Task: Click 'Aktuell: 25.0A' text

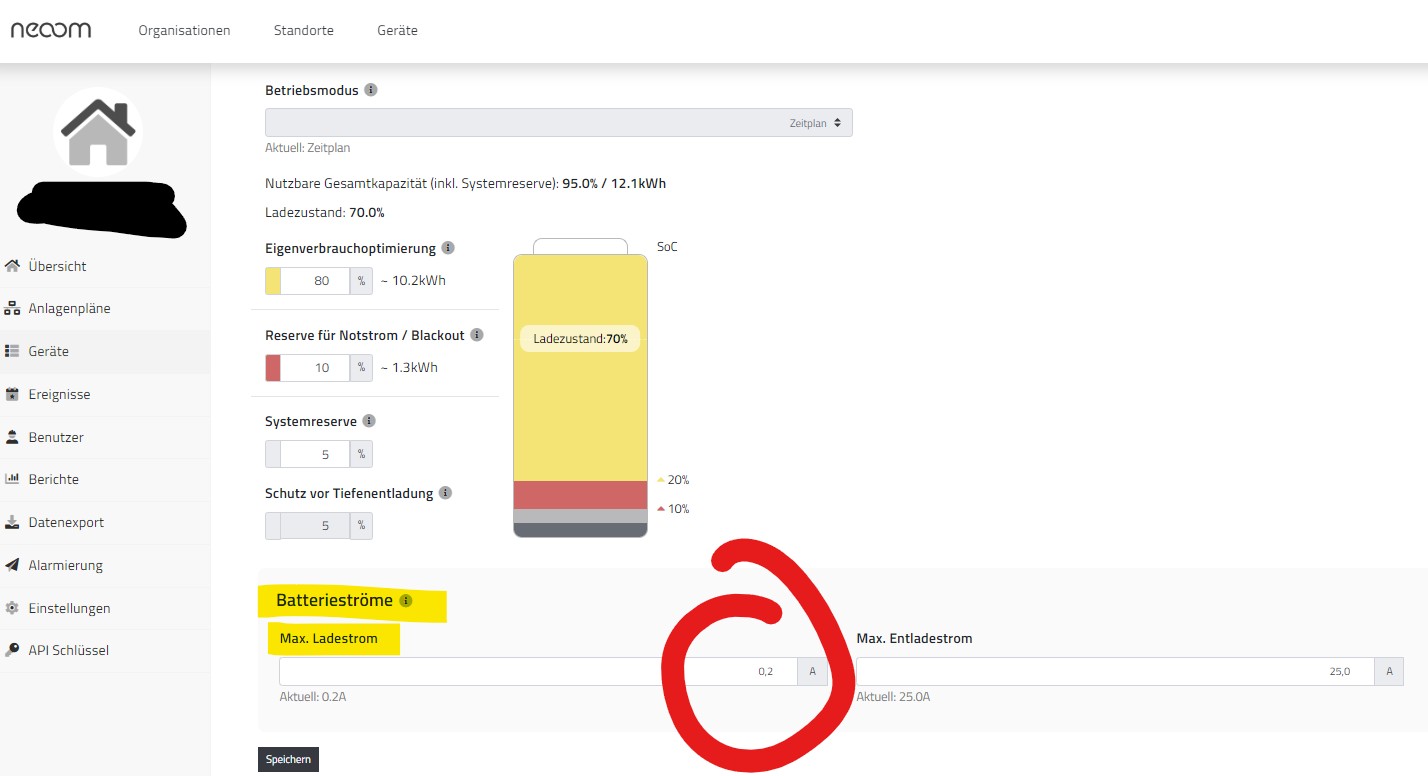Action: point(893,696)
